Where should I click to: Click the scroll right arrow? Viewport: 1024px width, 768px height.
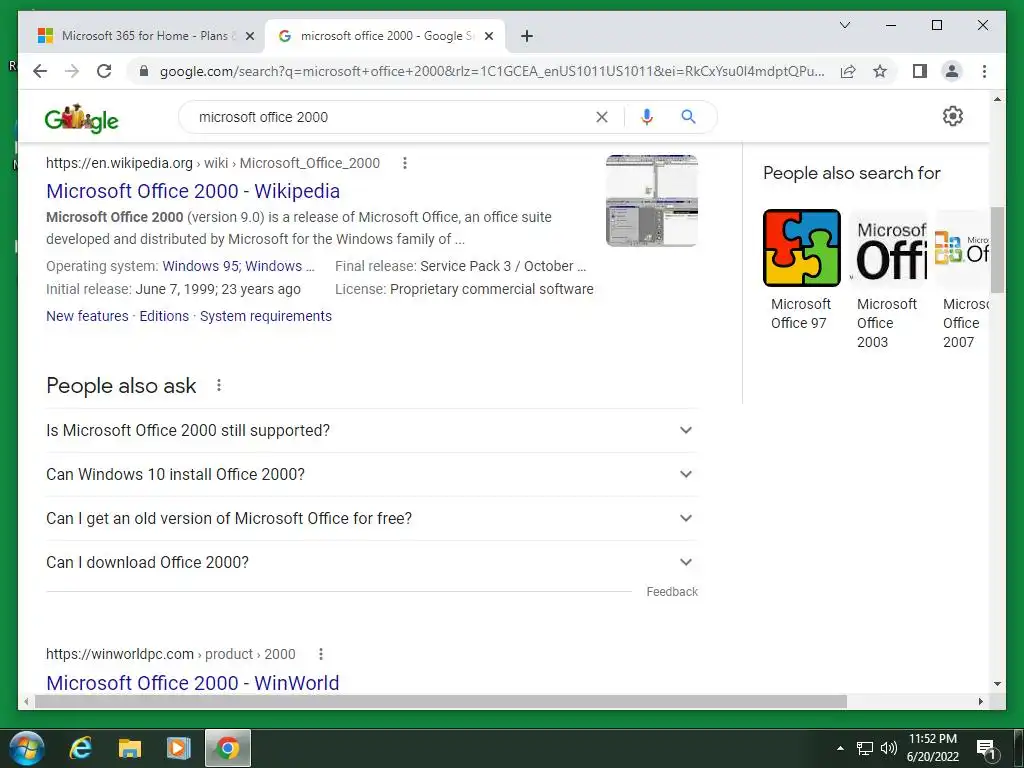pos(980,701)
